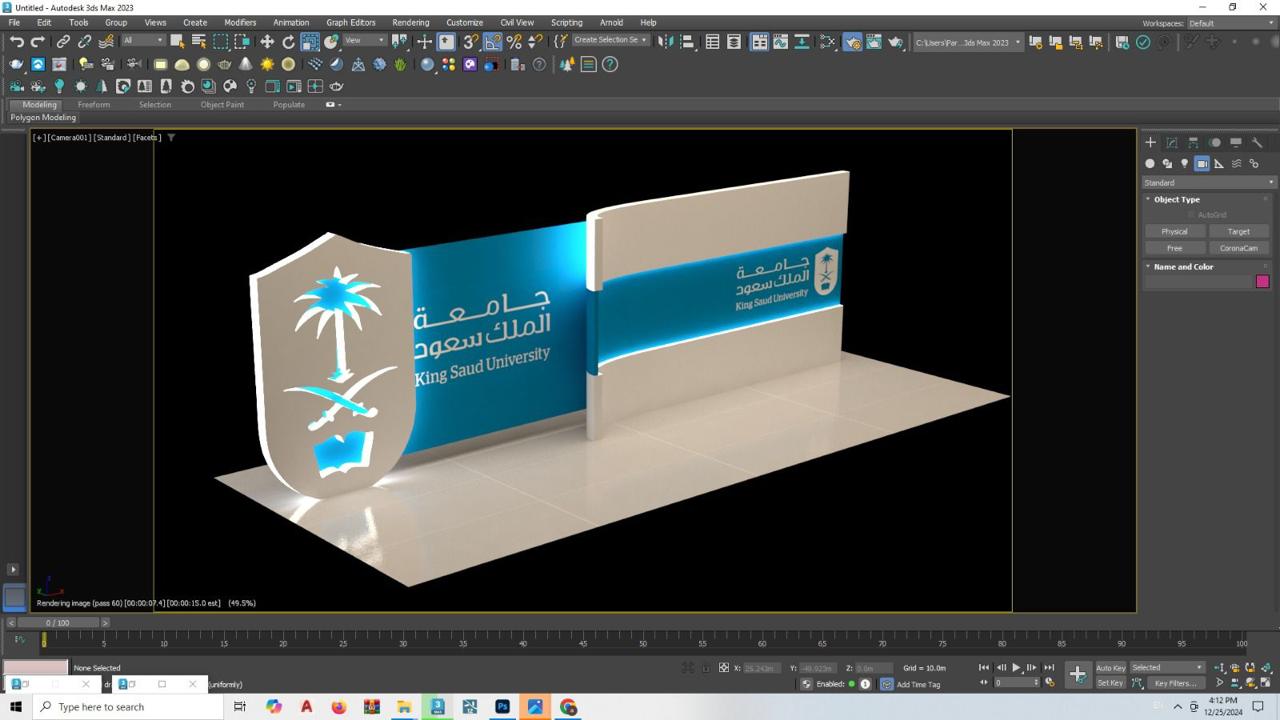Click the Play Animation button
Image resolution: width=1280 pixels, height=720 pixels.
pos(1016,668)
